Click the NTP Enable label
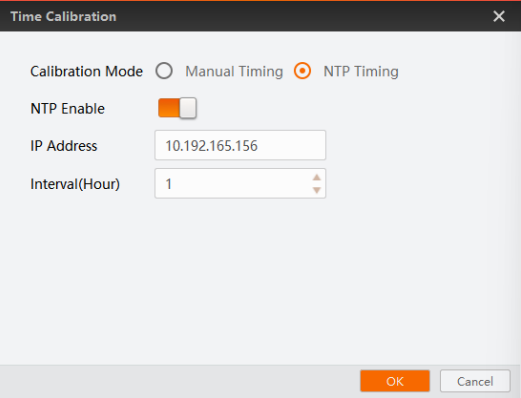This screenshot has height=398, width=521. [68, 109]
